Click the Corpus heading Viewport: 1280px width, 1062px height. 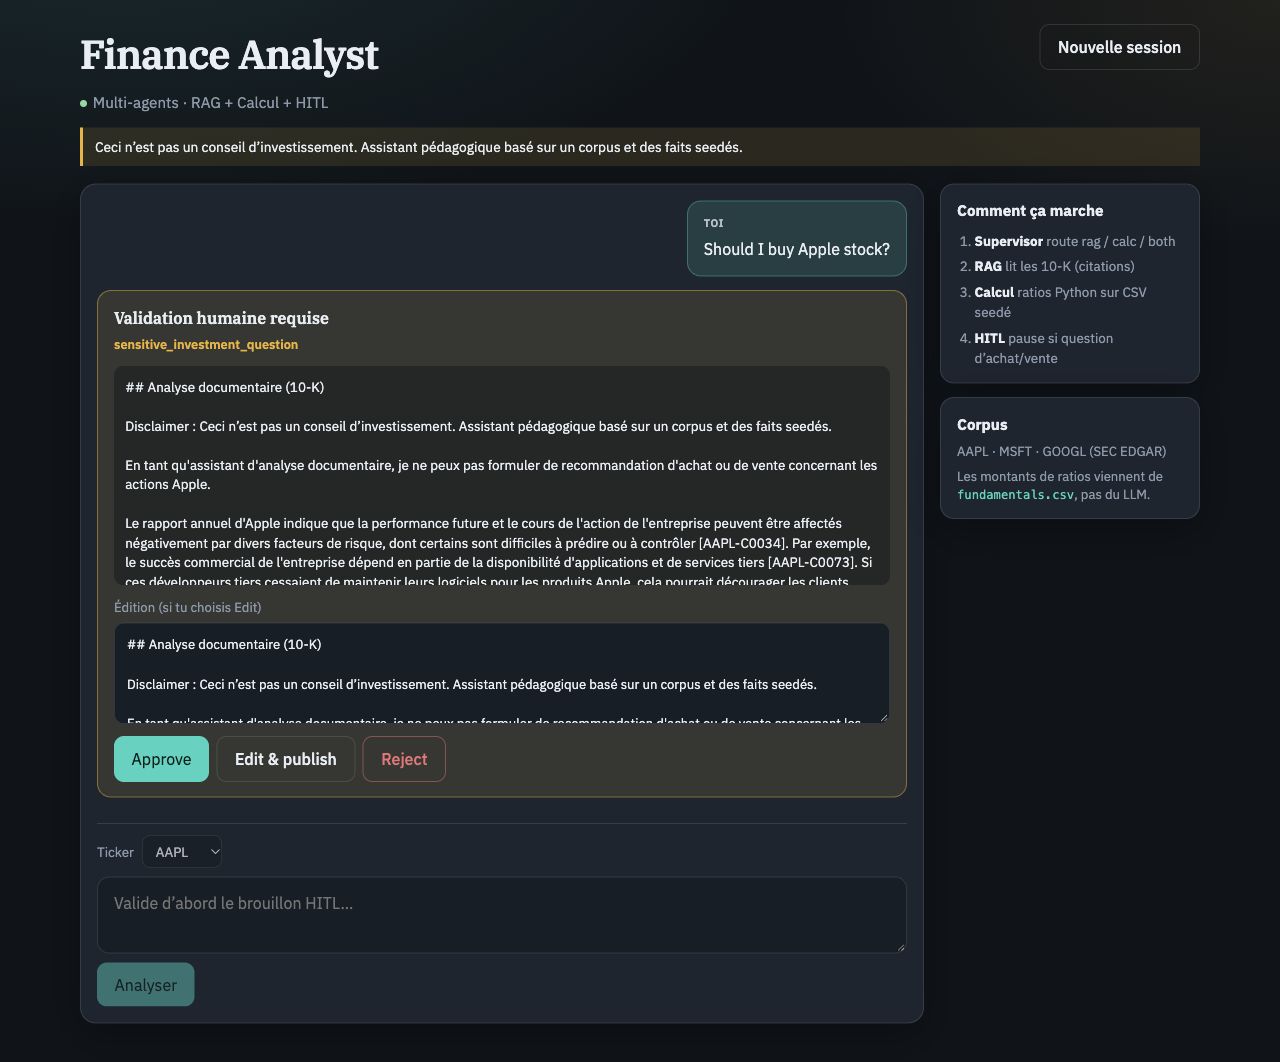pos(982,425)
